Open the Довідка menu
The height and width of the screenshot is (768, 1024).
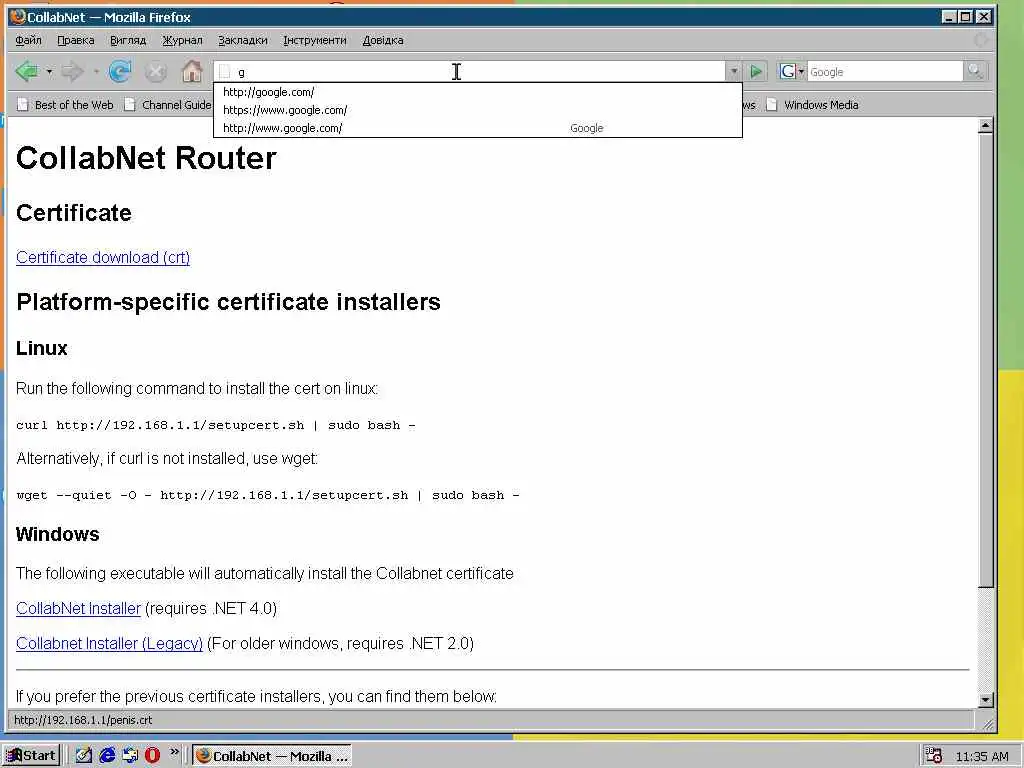tap(383, 40)
